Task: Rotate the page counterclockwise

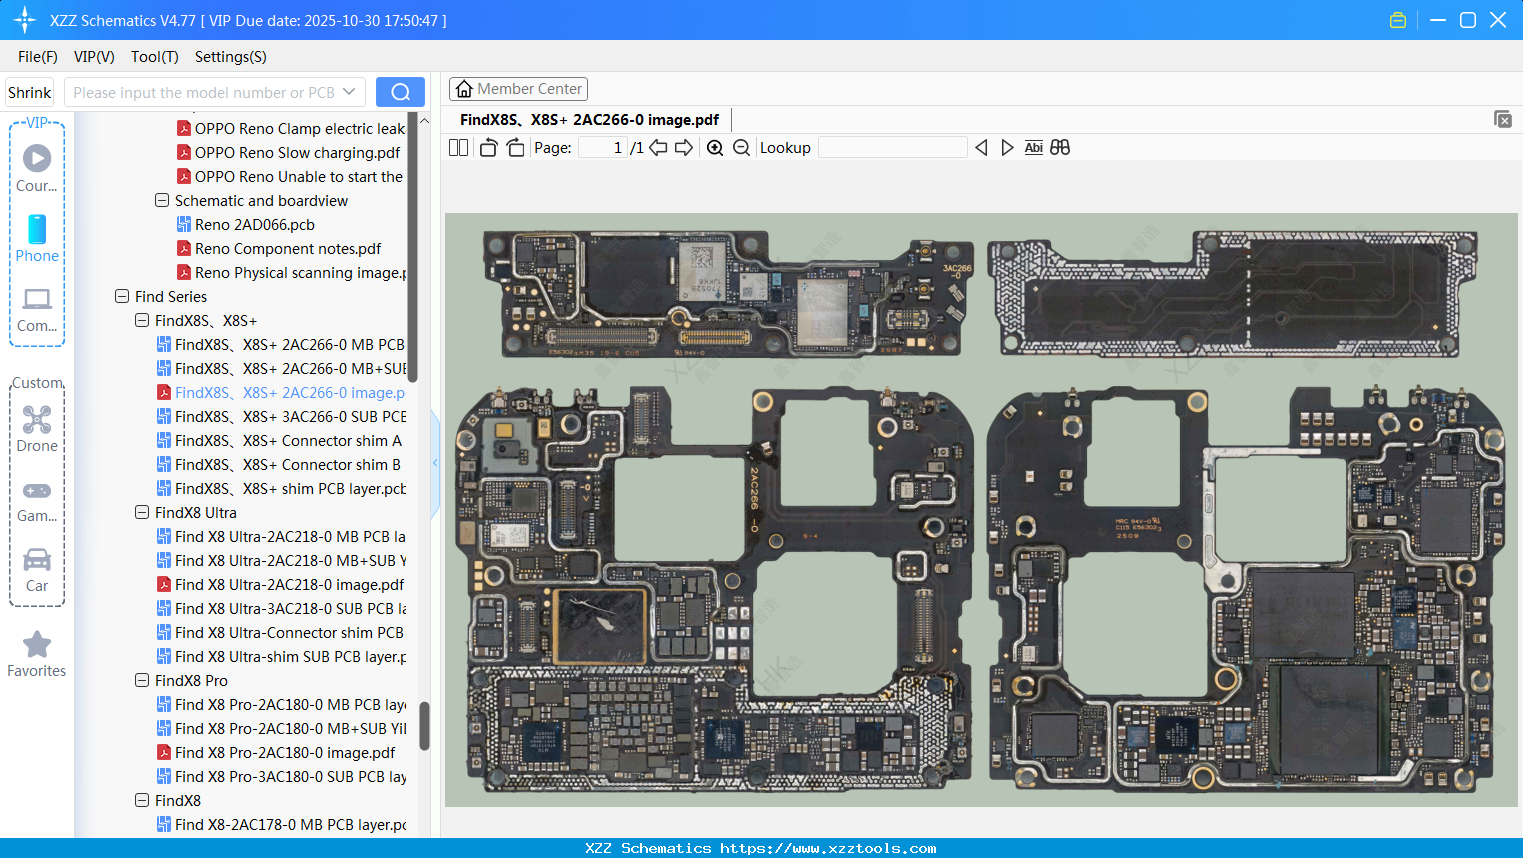Action: pyautogui.click(x=488, y=147)
